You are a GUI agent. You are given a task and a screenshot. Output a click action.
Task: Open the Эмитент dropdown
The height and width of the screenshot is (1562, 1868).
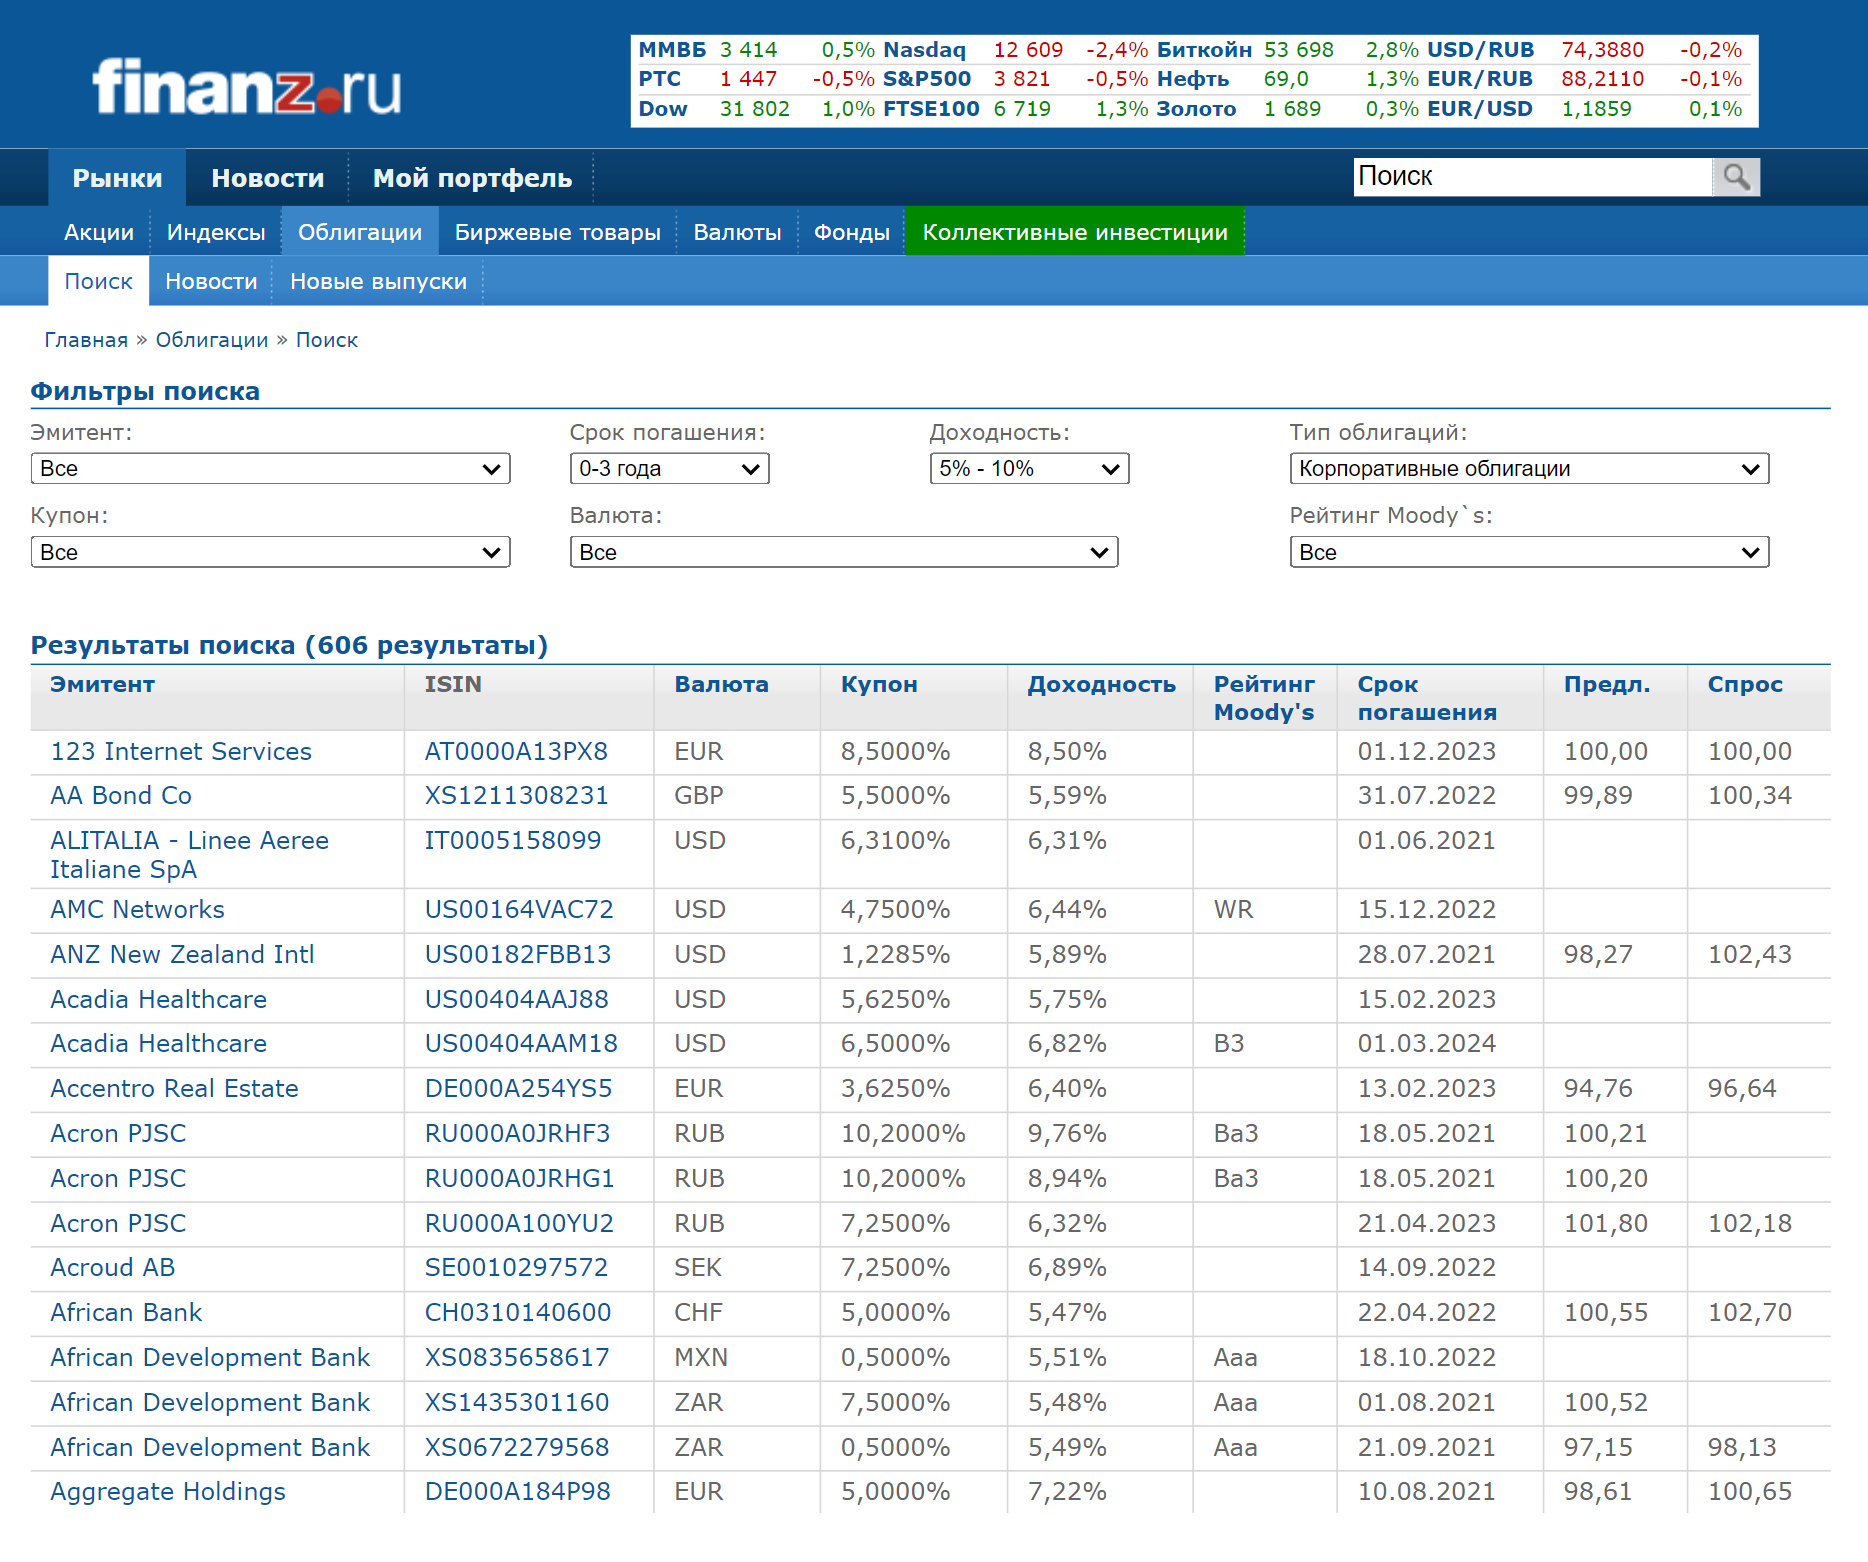coord(270,468)
